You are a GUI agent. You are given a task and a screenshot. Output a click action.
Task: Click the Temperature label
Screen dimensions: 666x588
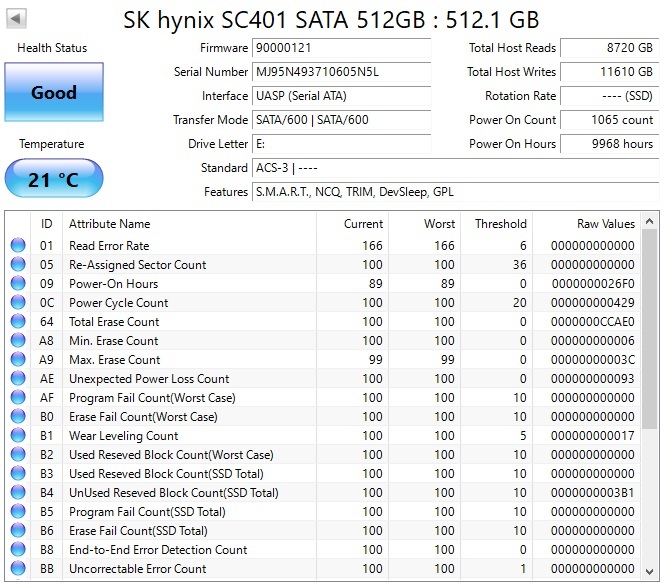[x=51, y=144]
